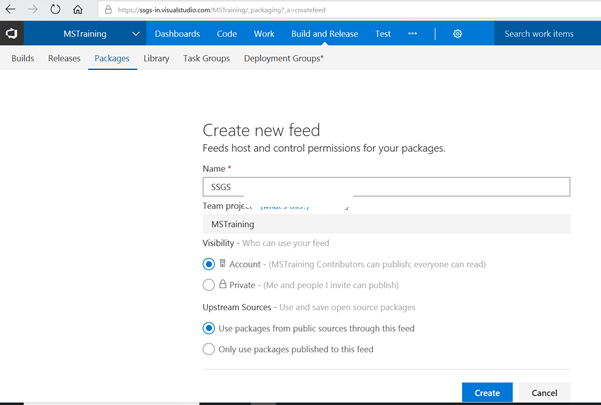Click the browser URL address bar
The image size is (601, 405).
point(349,10)
